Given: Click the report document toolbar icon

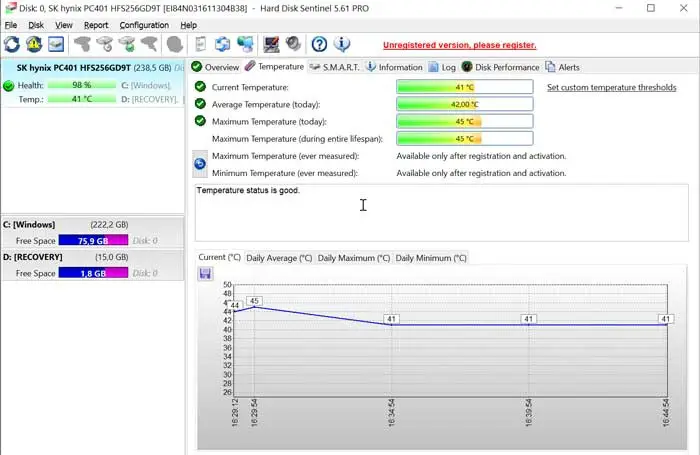Looking at the screenshot, I should coord(201,44).
